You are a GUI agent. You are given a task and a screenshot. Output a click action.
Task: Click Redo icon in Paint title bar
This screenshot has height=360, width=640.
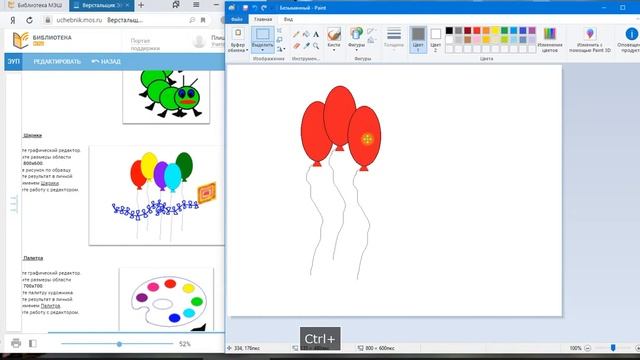click(x=264, y=8)
